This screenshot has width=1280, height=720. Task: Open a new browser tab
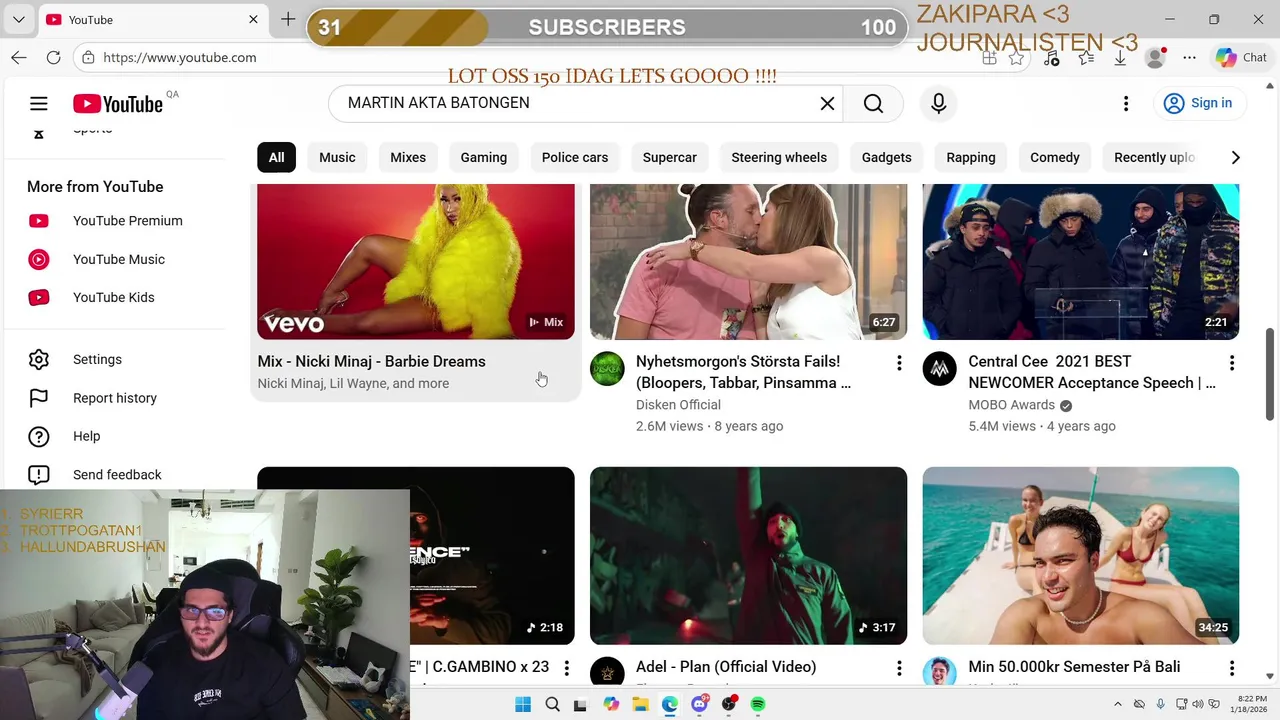tap(288, 19)
